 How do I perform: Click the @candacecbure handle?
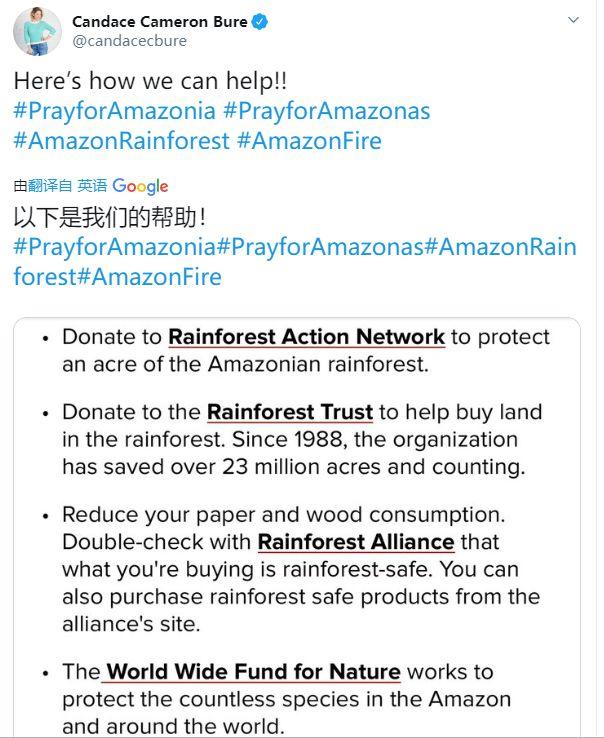(x=129, y=41)
